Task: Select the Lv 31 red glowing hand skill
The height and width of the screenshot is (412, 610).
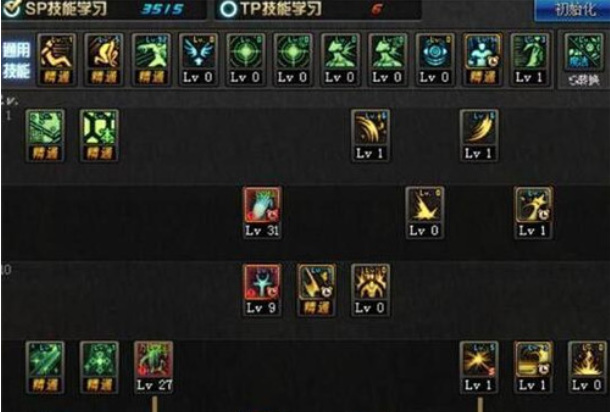Action: tap(262, 212)
